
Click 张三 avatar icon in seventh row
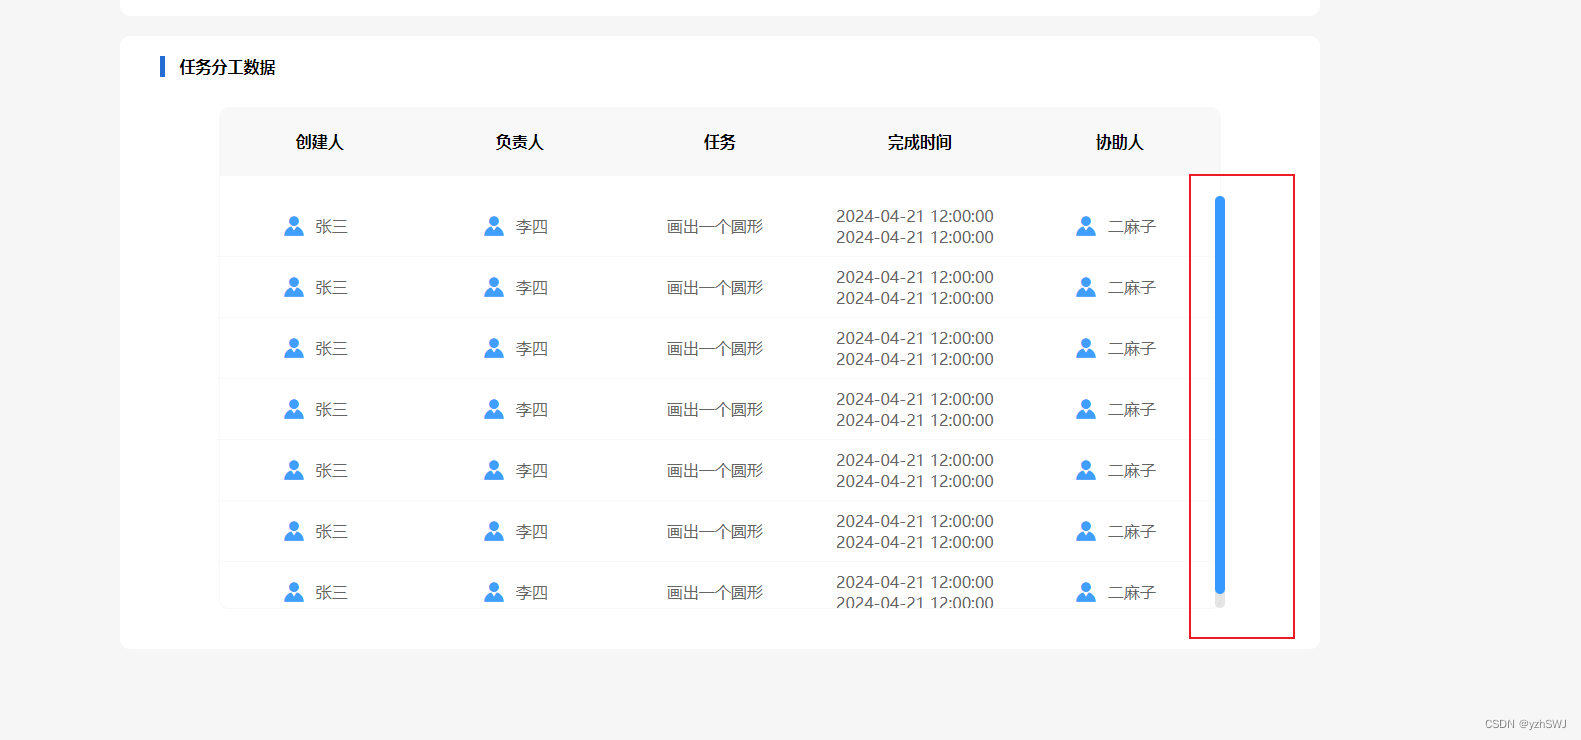294,592
